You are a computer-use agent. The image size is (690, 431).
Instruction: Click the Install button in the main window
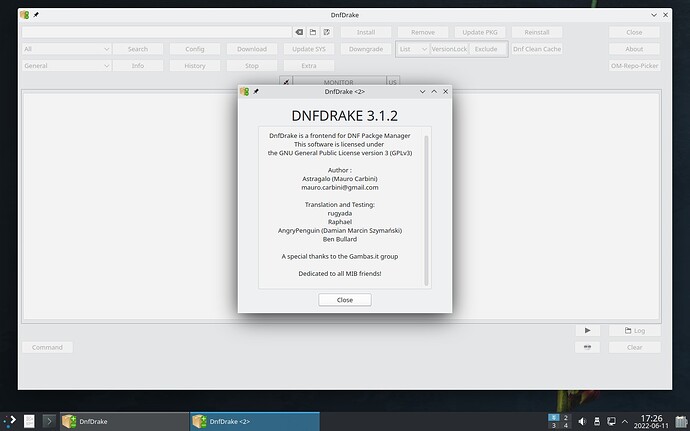click(366, 32)
